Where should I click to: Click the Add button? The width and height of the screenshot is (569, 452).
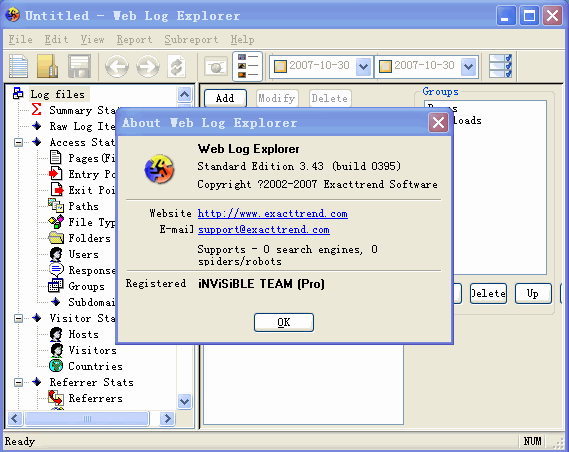(225, 98)
